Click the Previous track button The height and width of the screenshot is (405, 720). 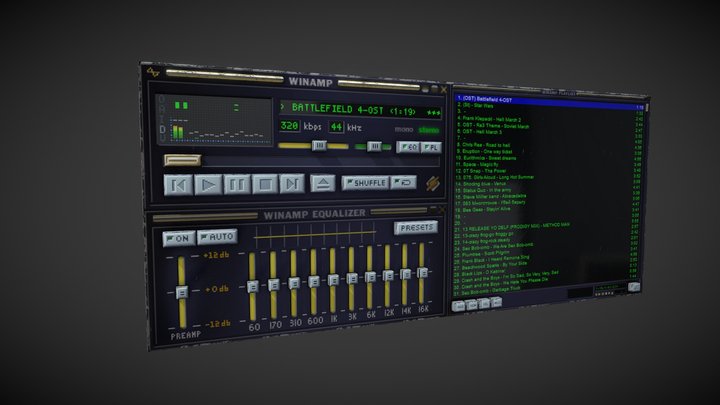tap(179, 185)
